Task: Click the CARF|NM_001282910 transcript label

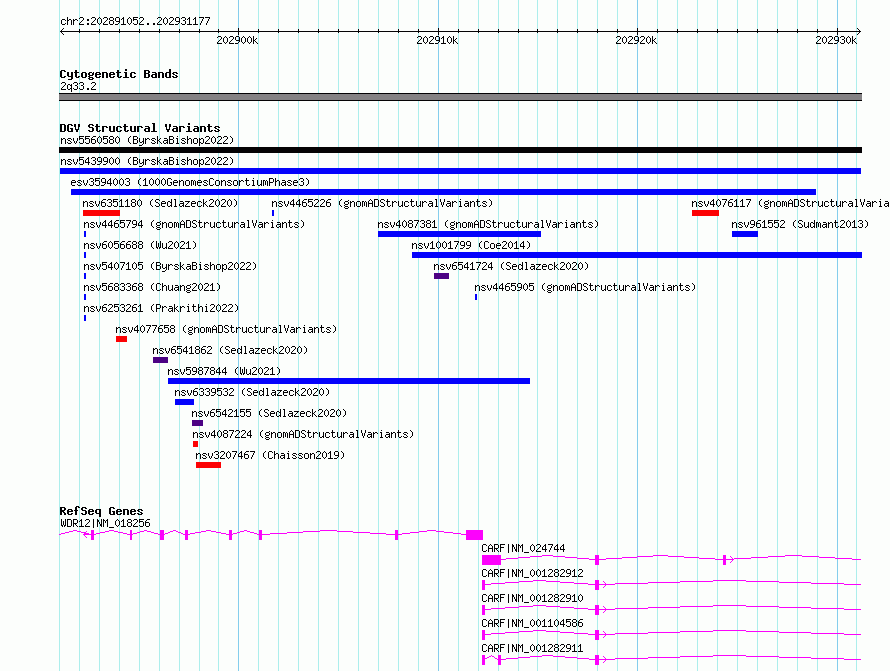Action: pos(532,598)
